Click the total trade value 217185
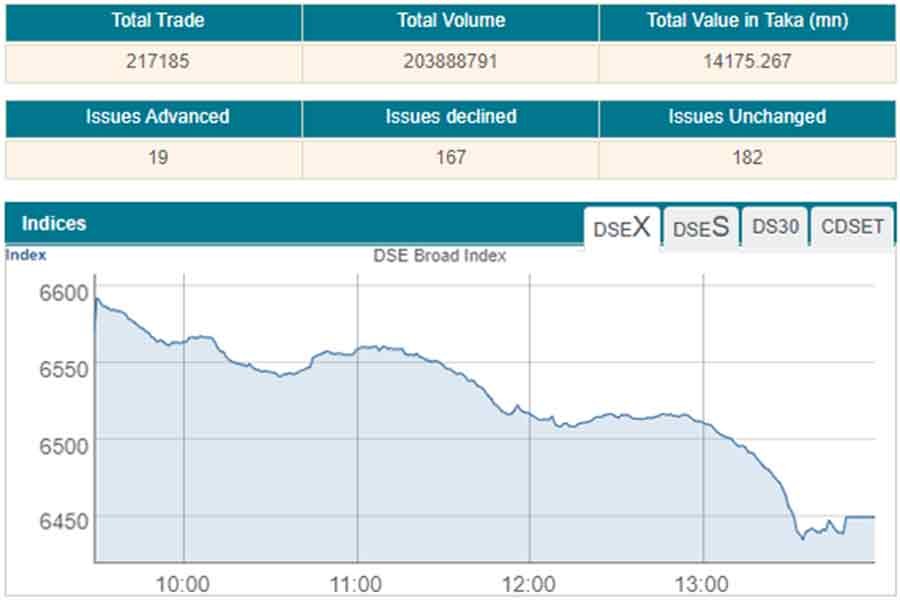The height and width of the screenshot is (600, 900). click(x=153, y=61)
